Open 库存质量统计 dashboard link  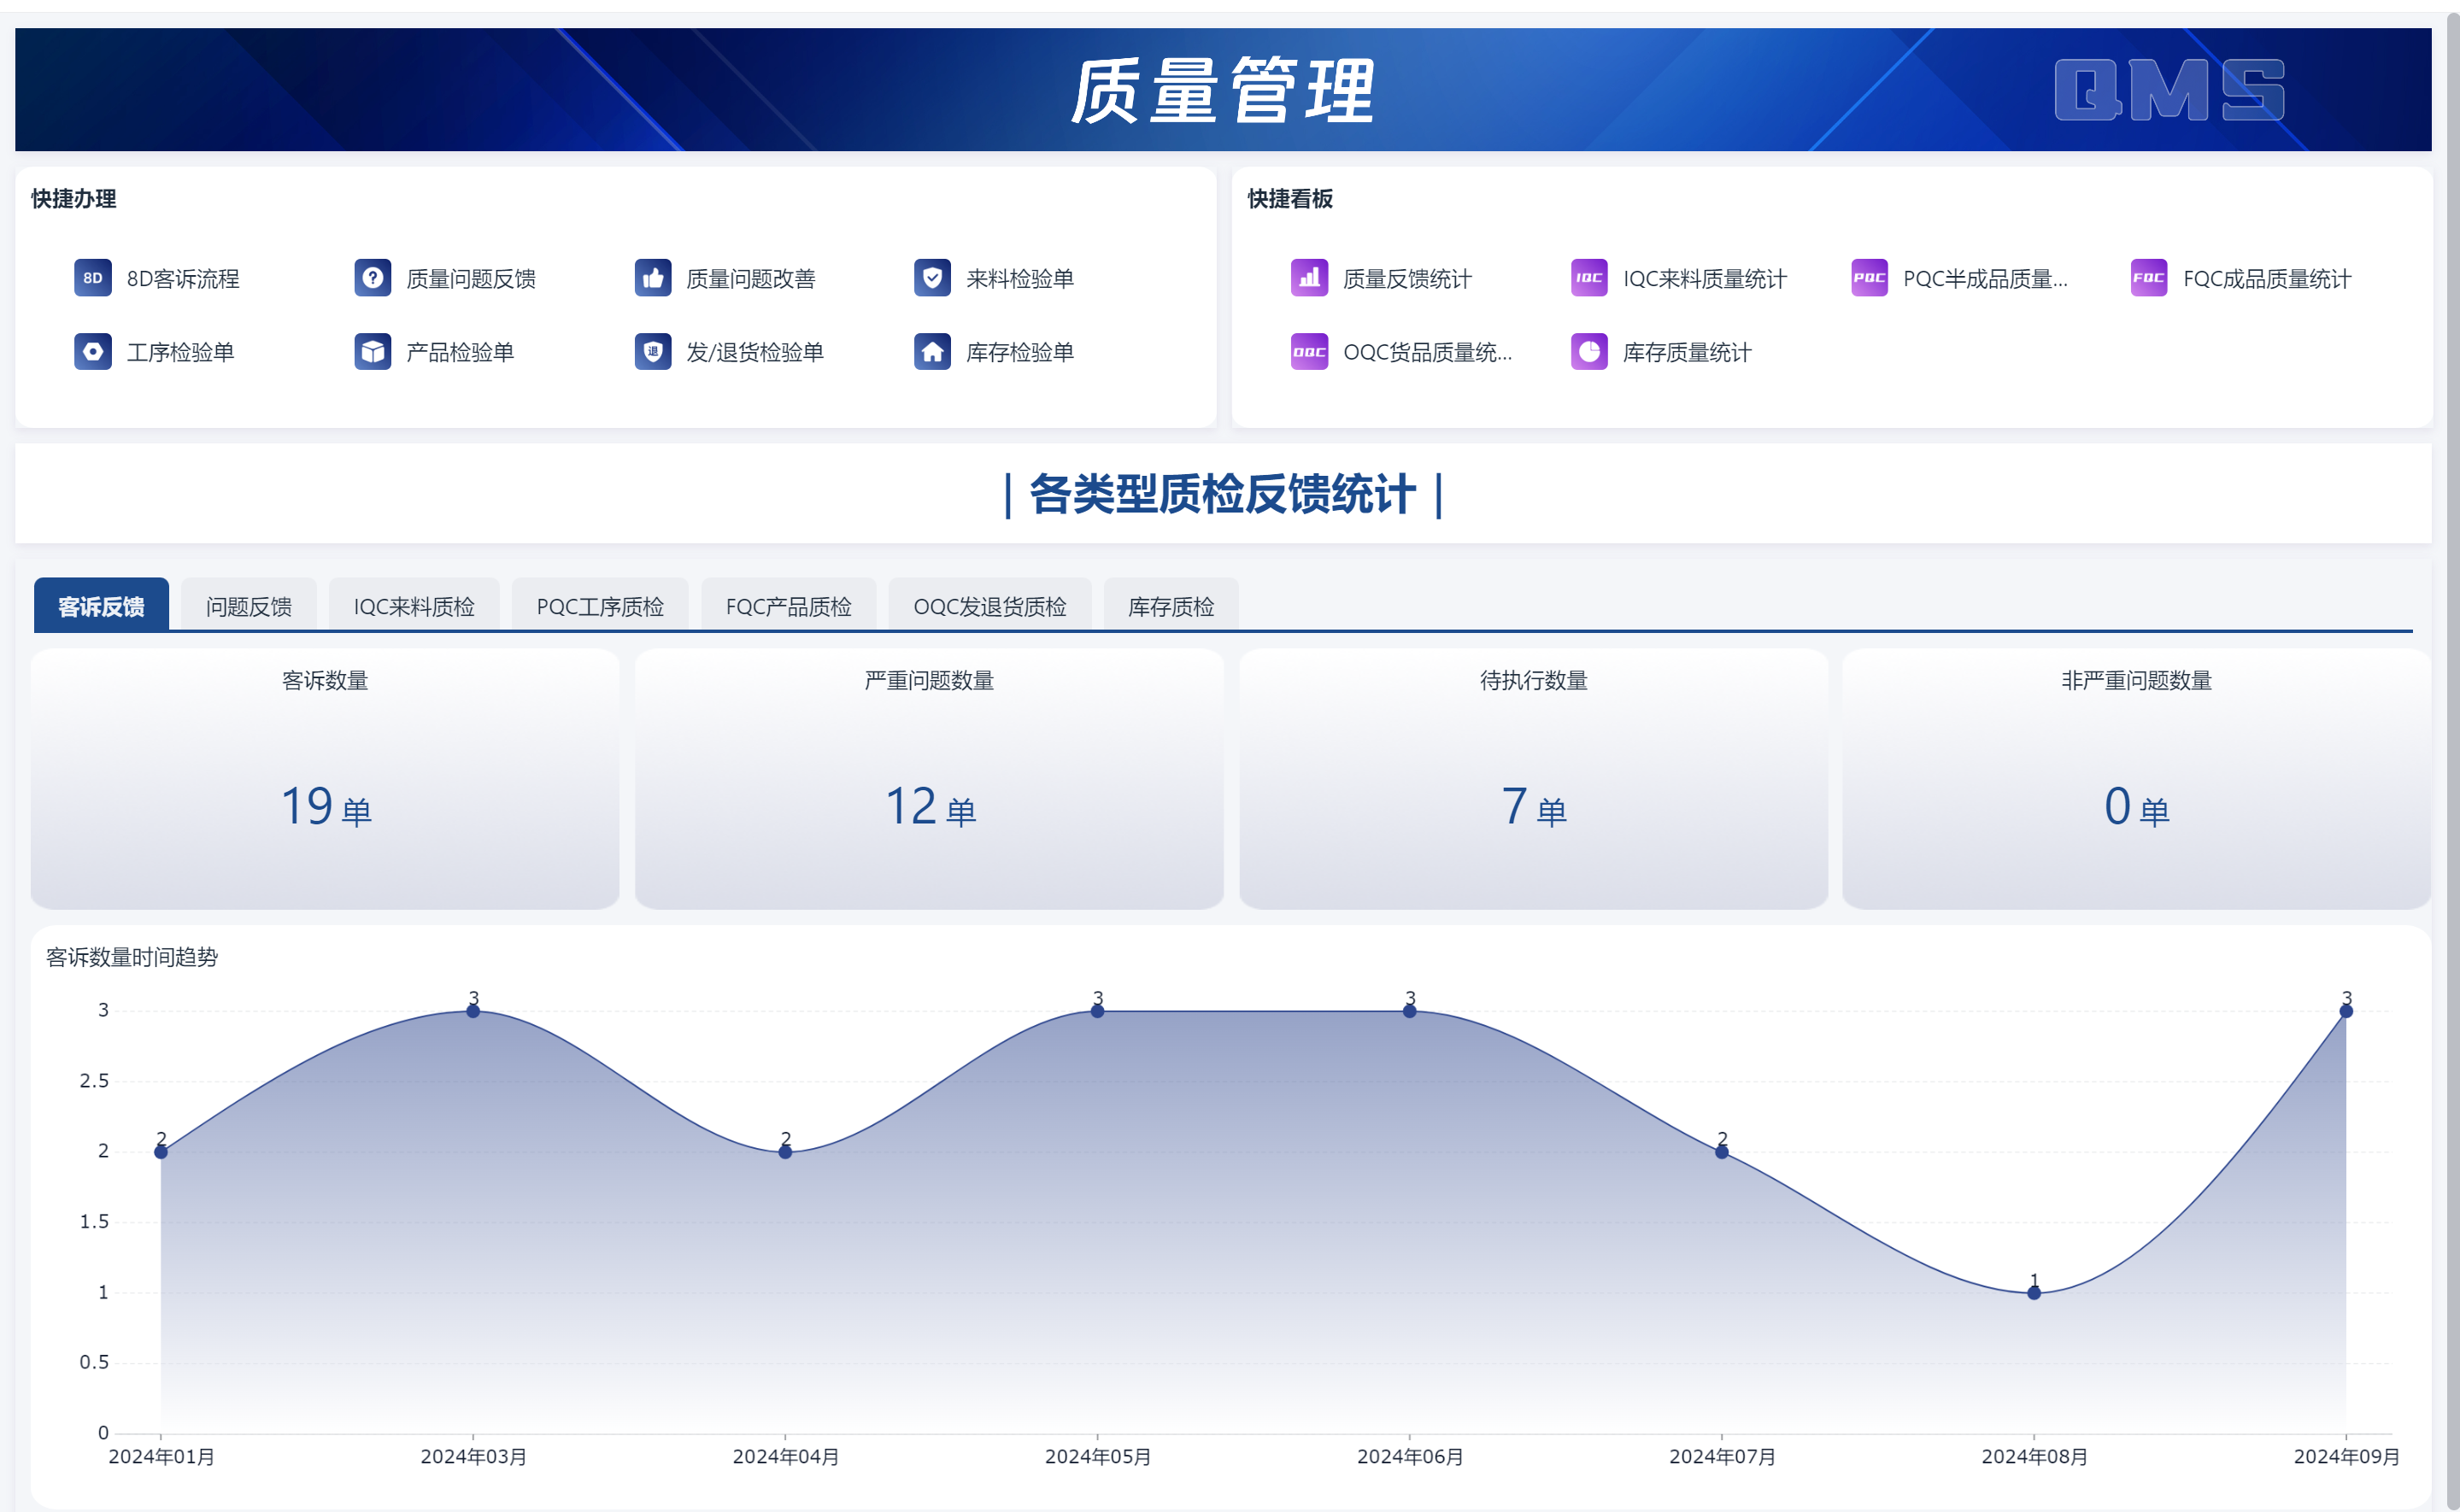click(1687, 352)
